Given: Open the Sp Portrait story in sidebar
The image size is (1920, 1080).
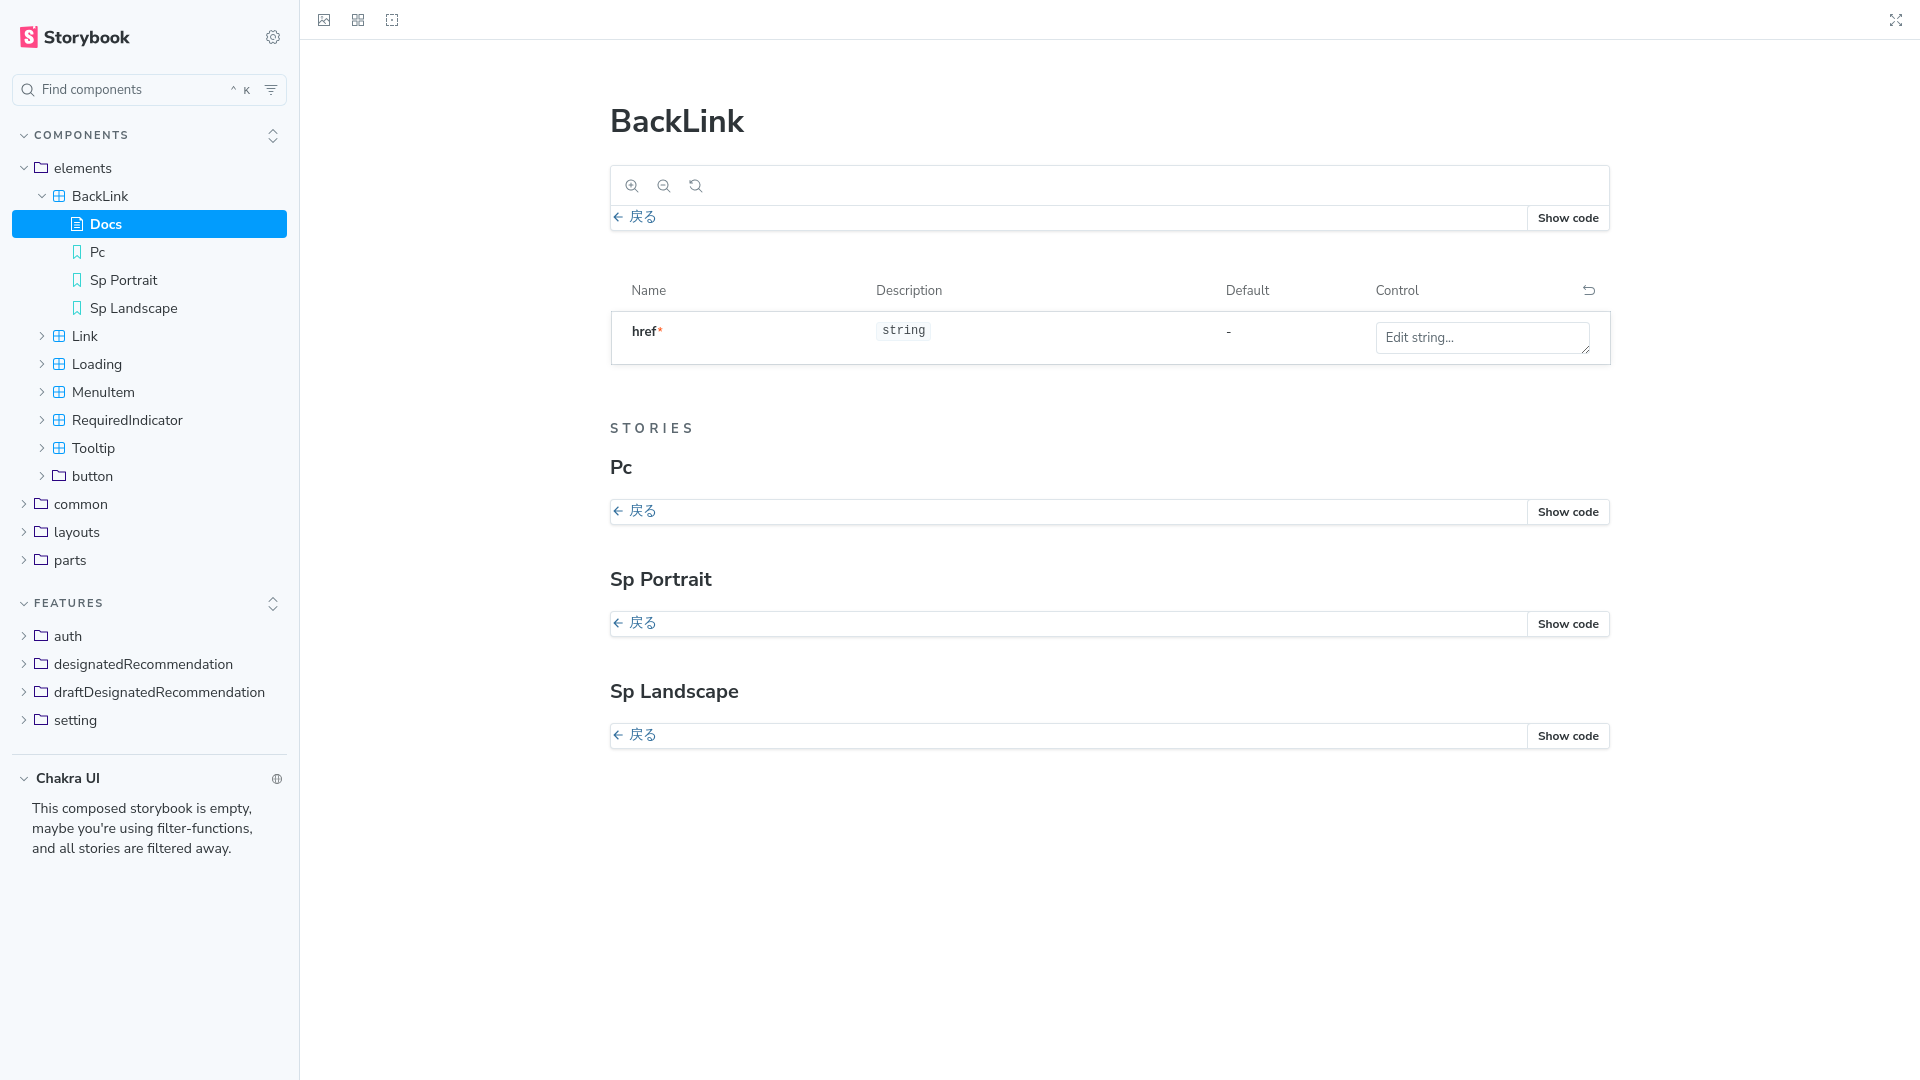Looking at the screenshot, I should click(149, 280).
